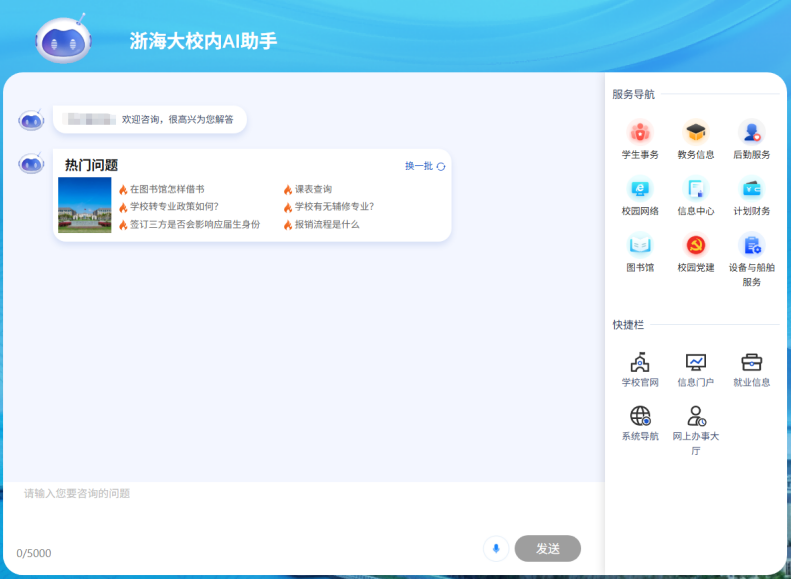Click the 换一批 link to refresh questions

pos(419,166)
